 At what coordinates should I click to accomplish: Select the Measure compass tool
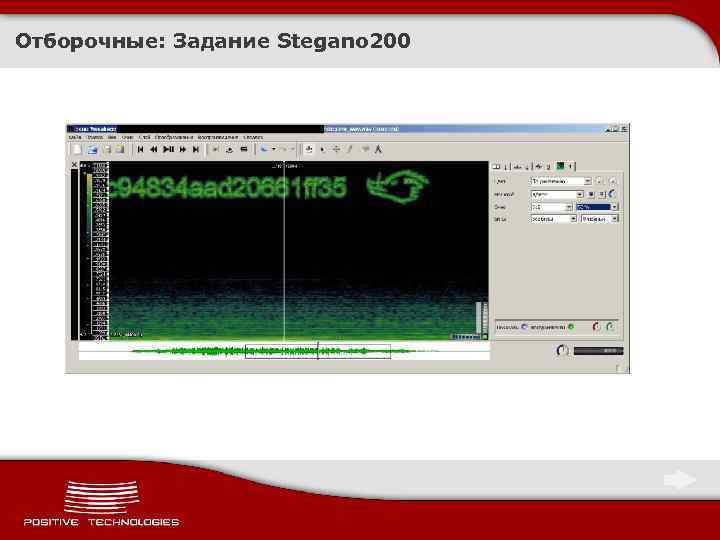point(378,149)
